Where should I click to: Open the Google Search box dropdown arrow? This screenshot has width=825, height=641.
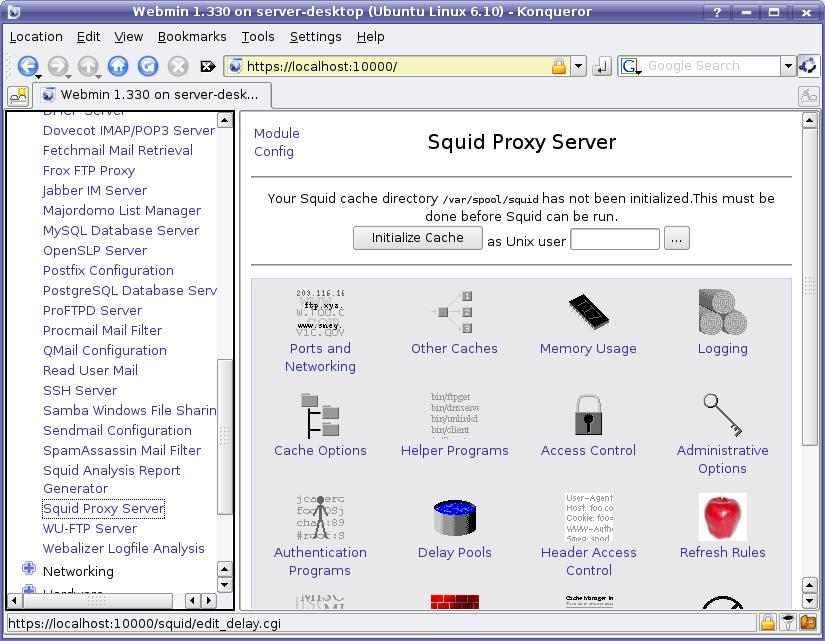point(788,66)
